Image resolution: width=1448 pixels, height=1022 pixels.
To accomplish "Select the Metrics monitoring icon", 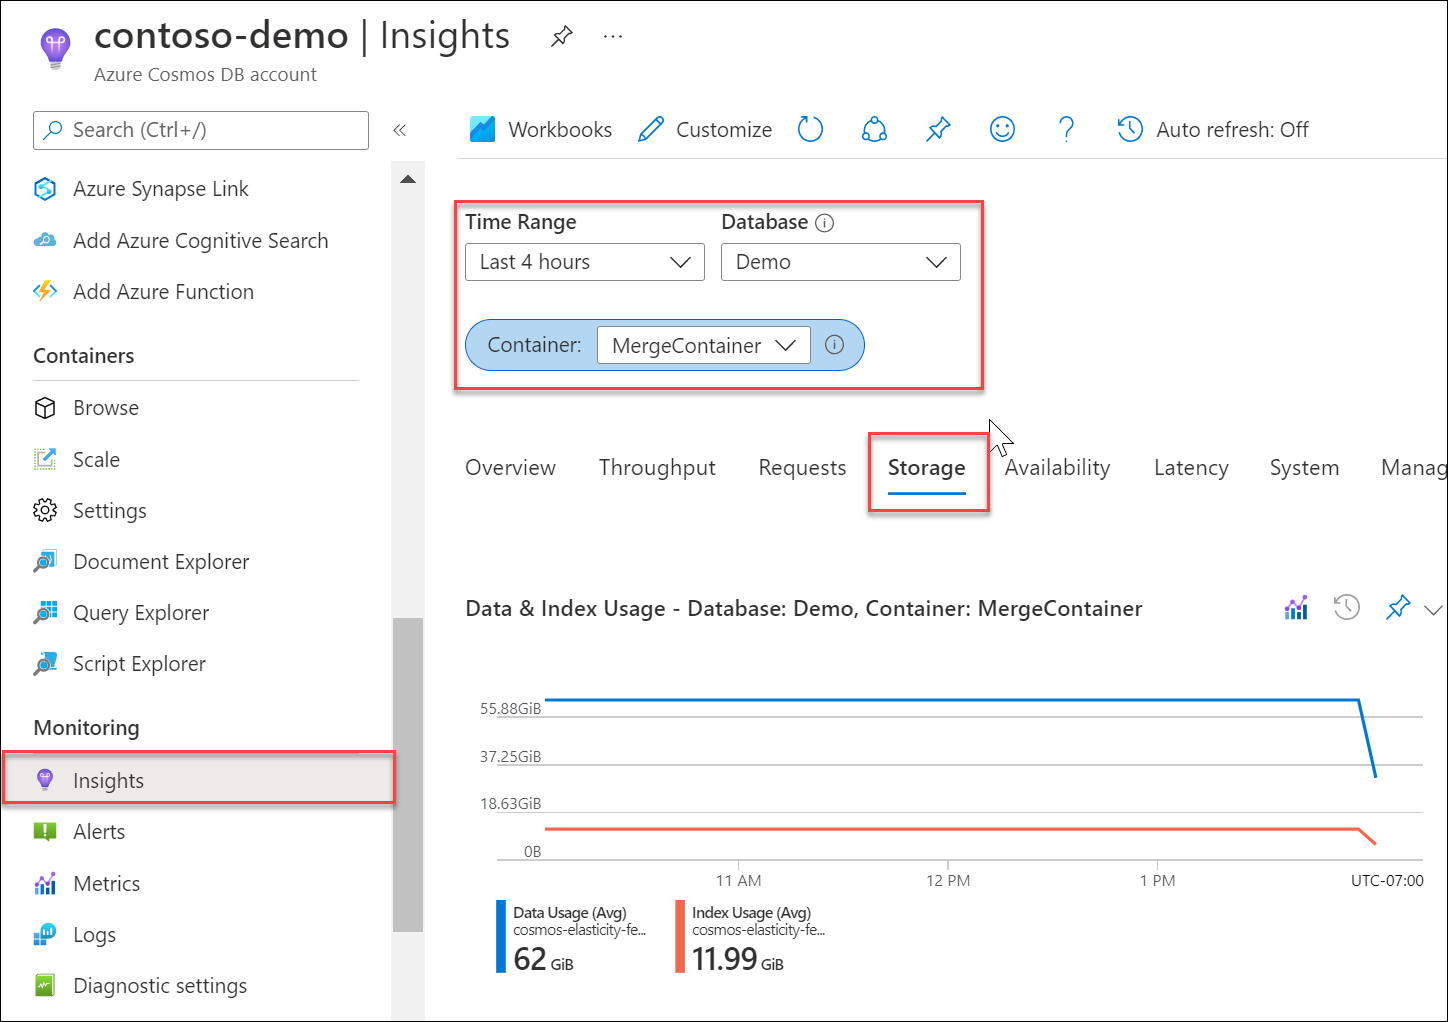I will pyautogui.click(x=45, y=883).
